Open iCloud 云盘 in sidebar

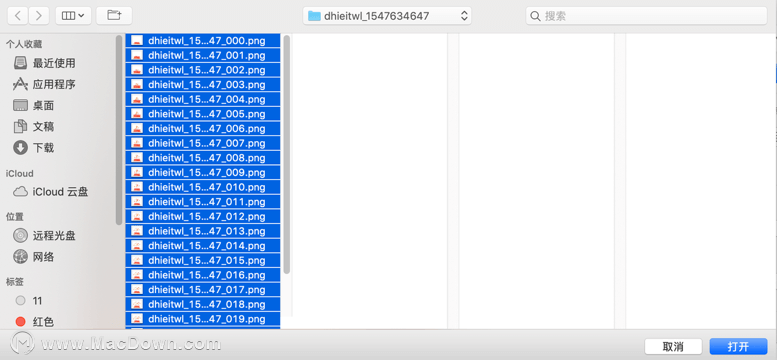[50, 192]
